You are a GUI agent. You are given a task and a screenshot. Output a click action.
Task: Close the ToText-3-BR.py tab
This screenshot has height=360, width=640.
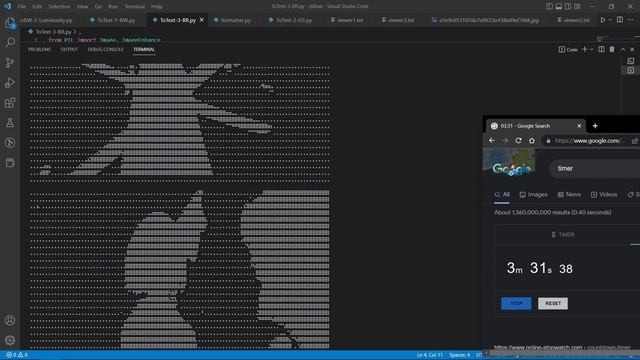[202, 20]
